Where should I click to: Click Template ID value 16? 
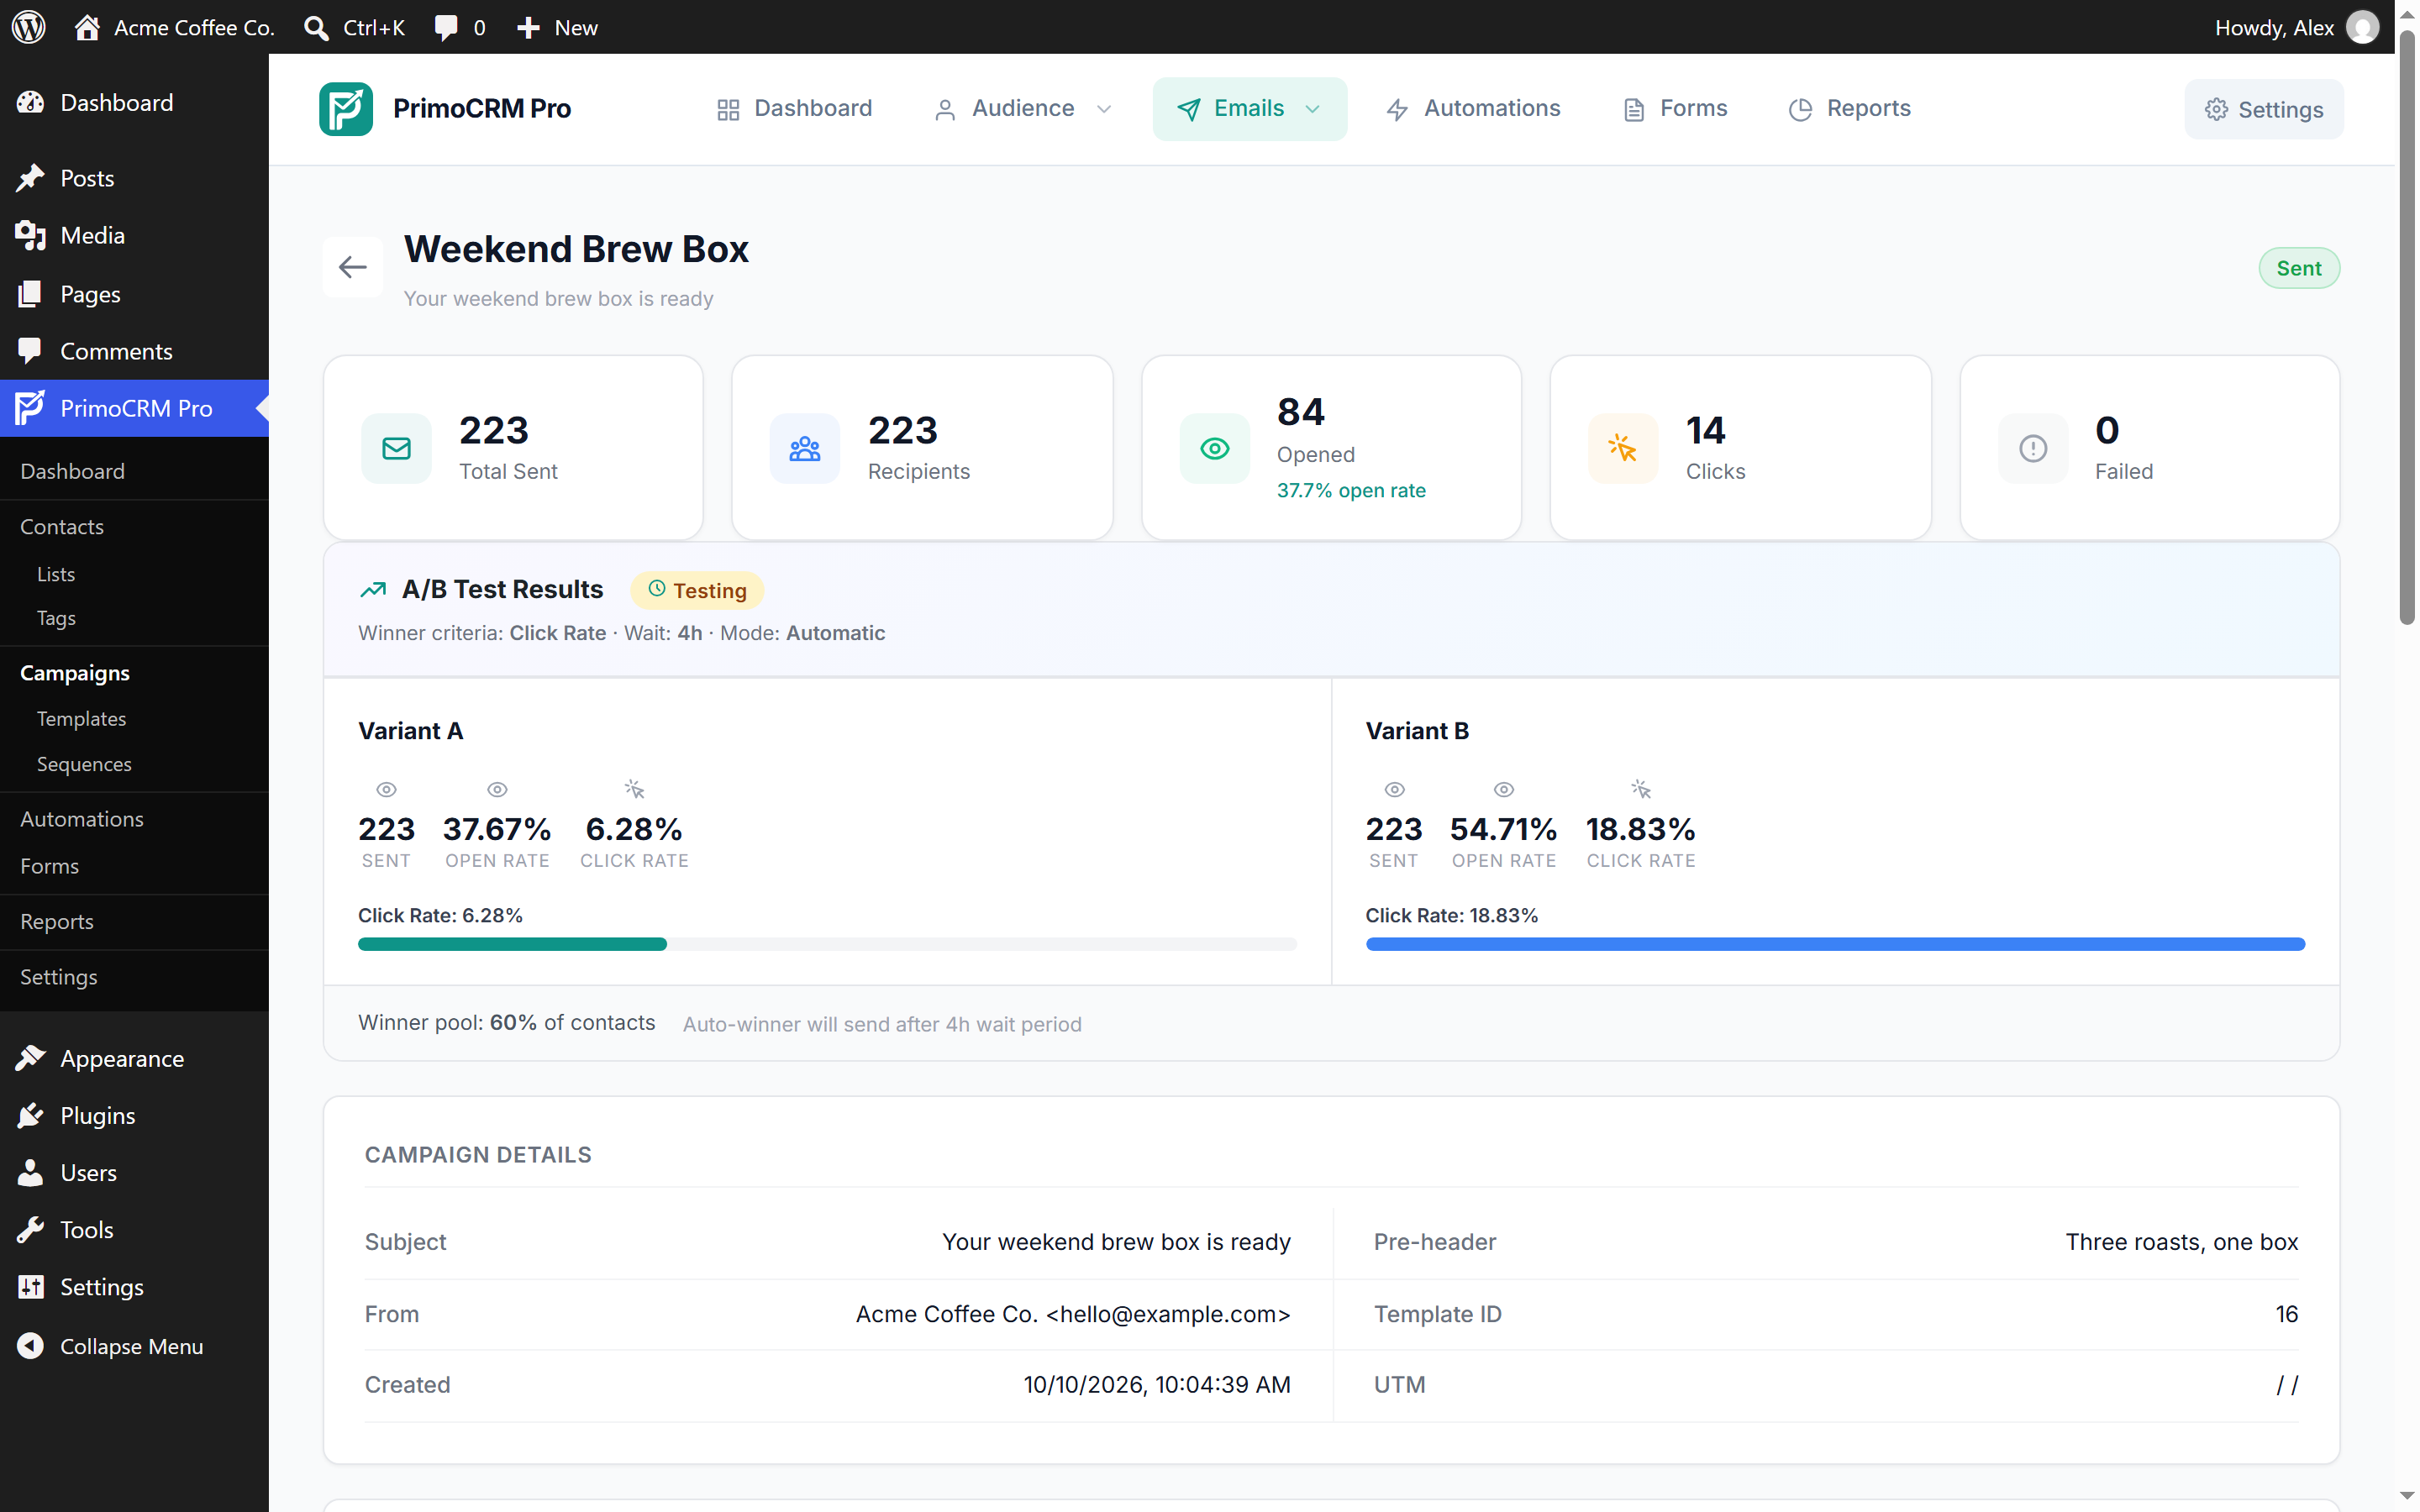2286,1313
